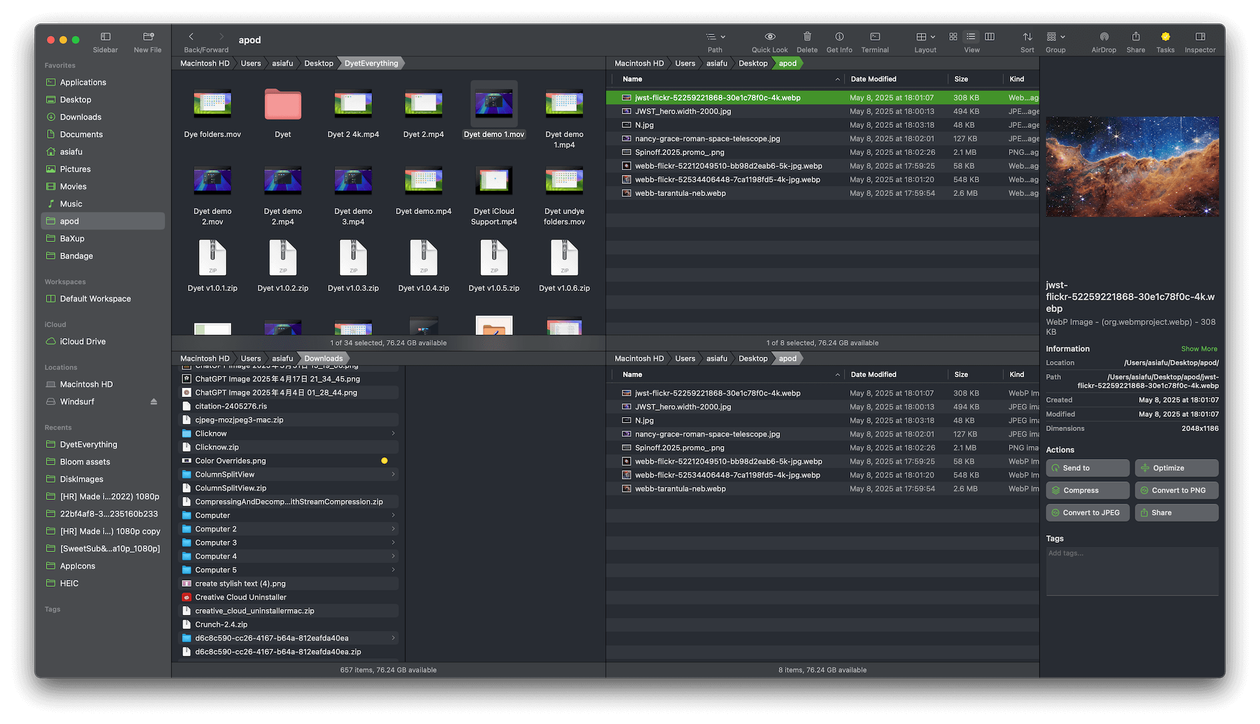Click yellow tag dot on Color Overrides.png
Image resolution: width=1260 pixels, height=724 pixels.
pyautogui.click(x=384, y=461)
